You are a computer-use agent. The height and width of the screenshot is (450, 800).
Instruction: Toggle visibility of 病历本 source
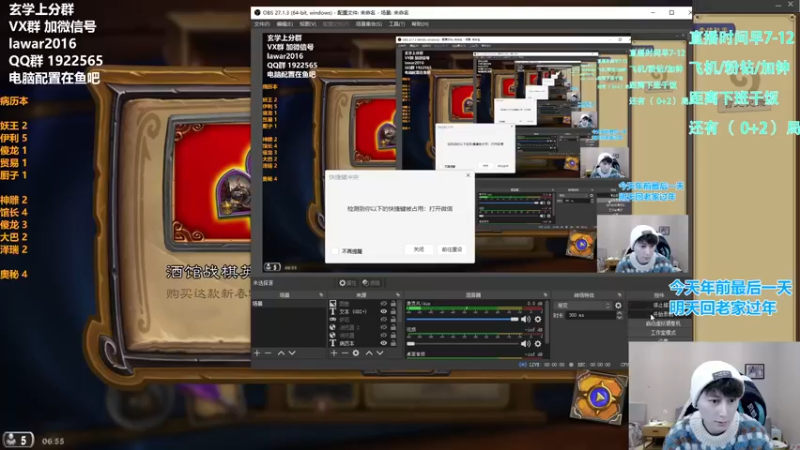384,343
